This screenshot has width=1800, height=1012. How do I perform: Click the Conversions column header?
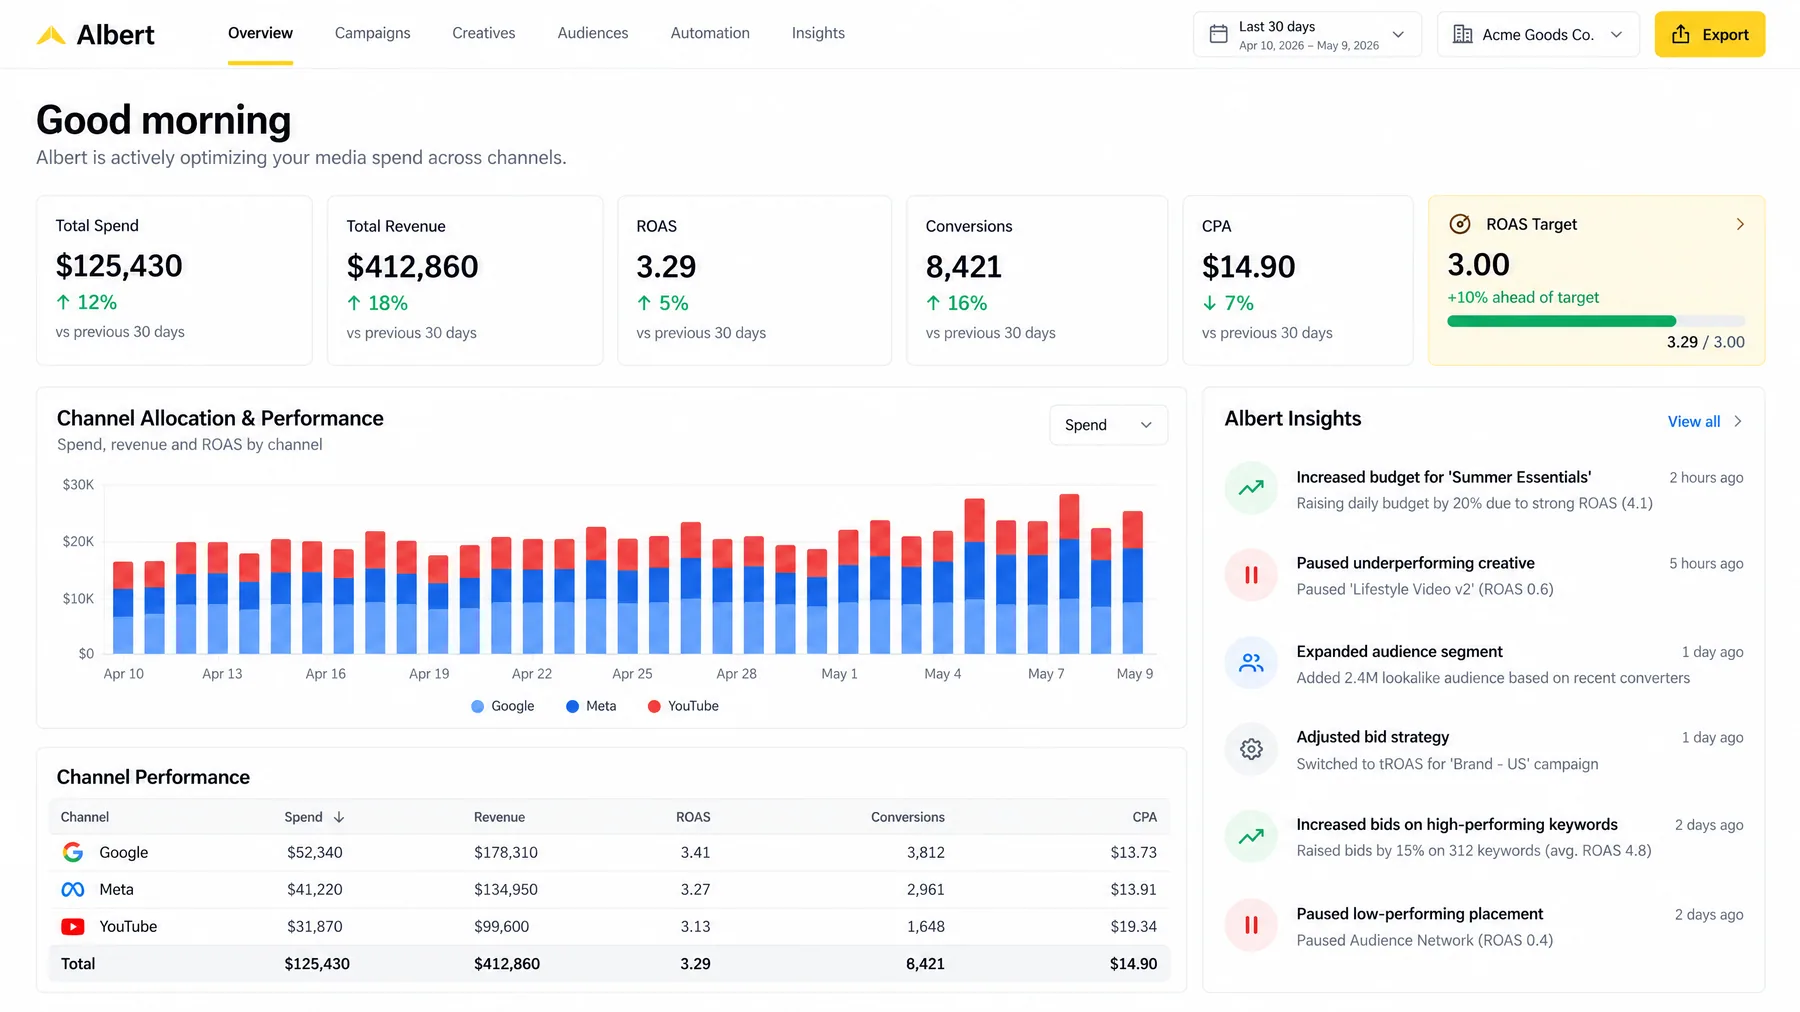pyautogui.click(x=907, y=817)
